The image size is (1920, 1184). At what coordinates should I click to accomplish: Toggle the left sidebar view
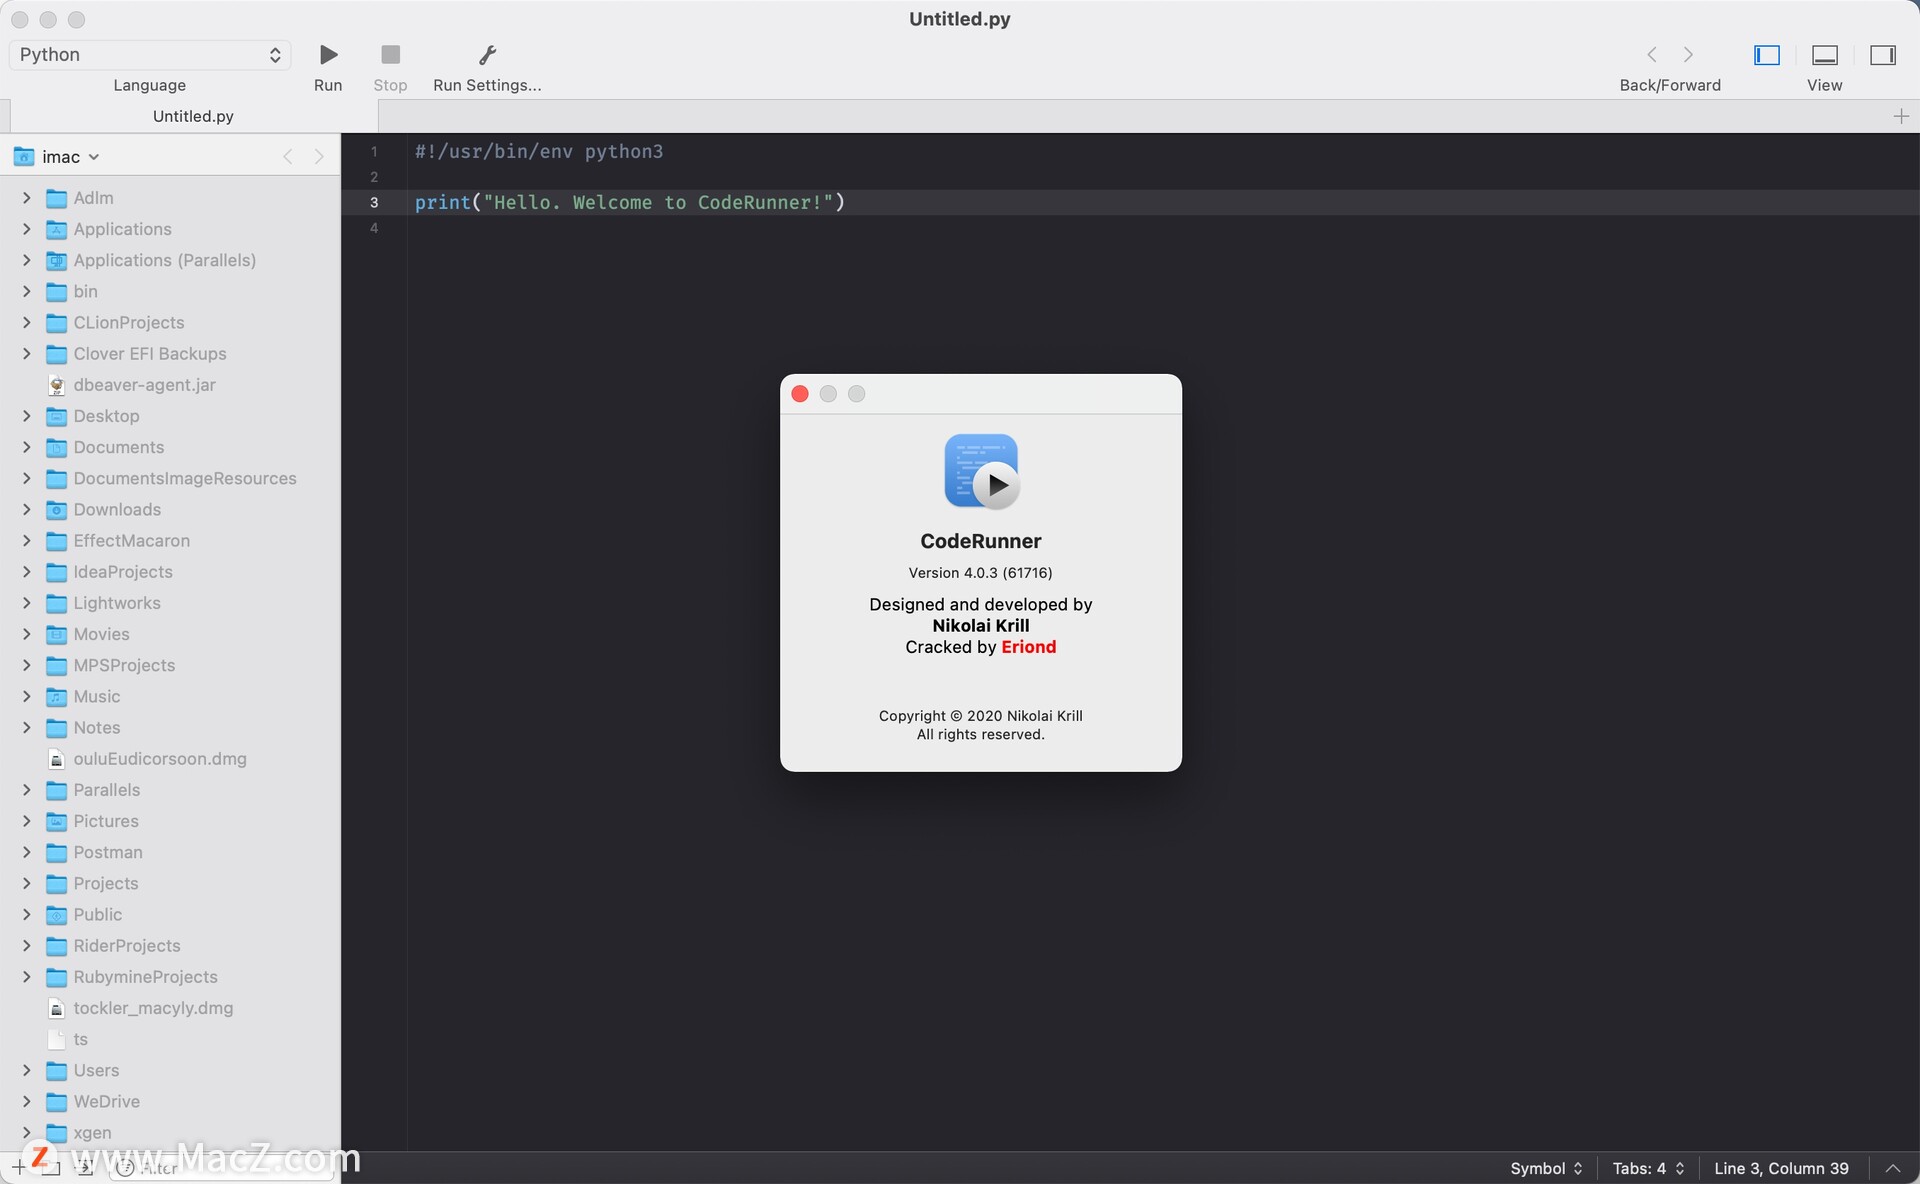(1767, 55)
